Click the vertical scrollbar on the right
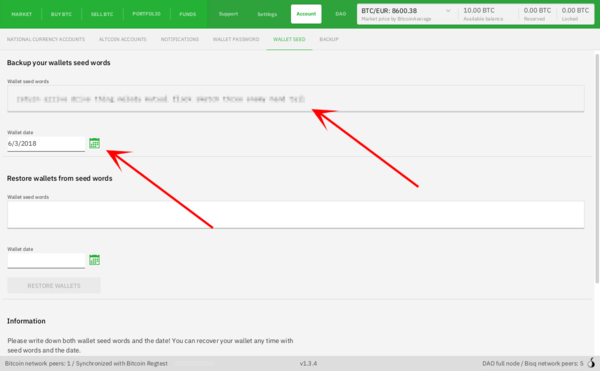 [x=597, y=168]
